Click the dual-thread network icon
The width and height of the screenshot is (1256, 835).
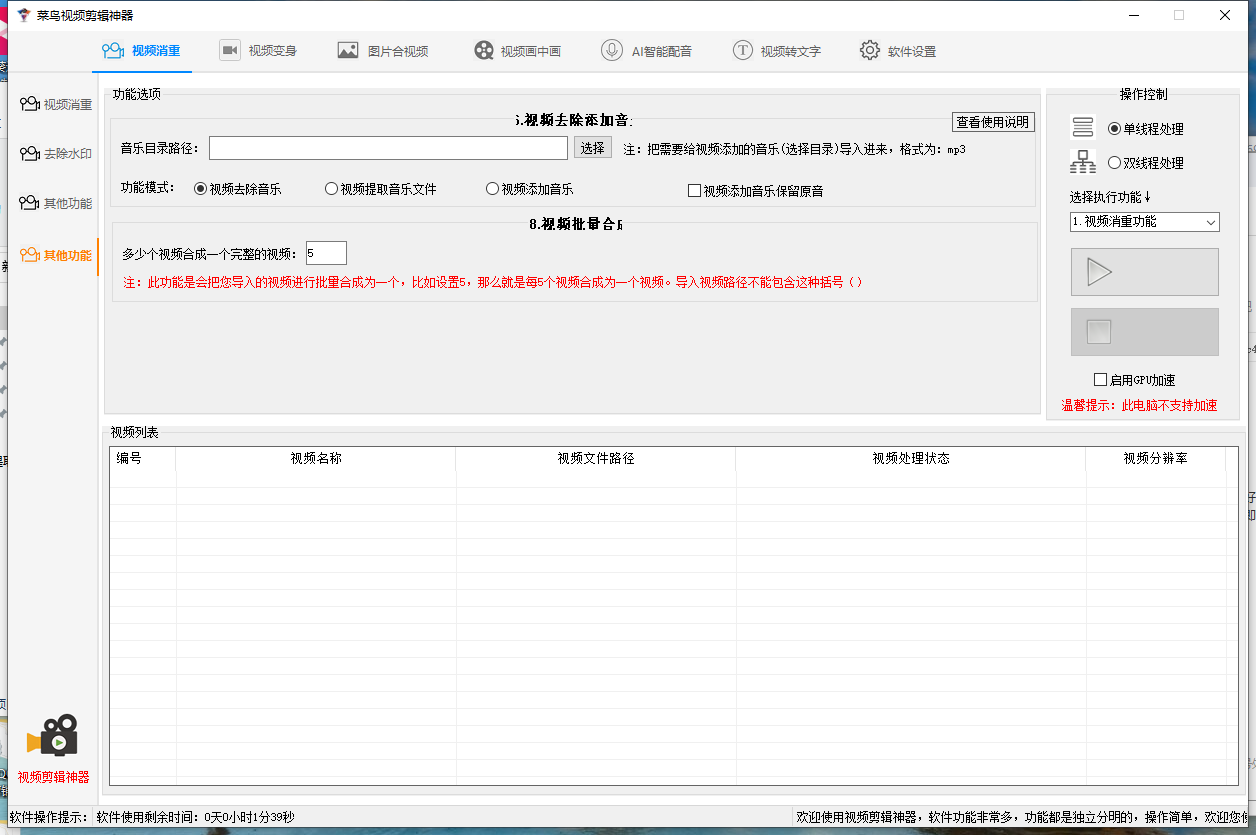pos(1083,161)
